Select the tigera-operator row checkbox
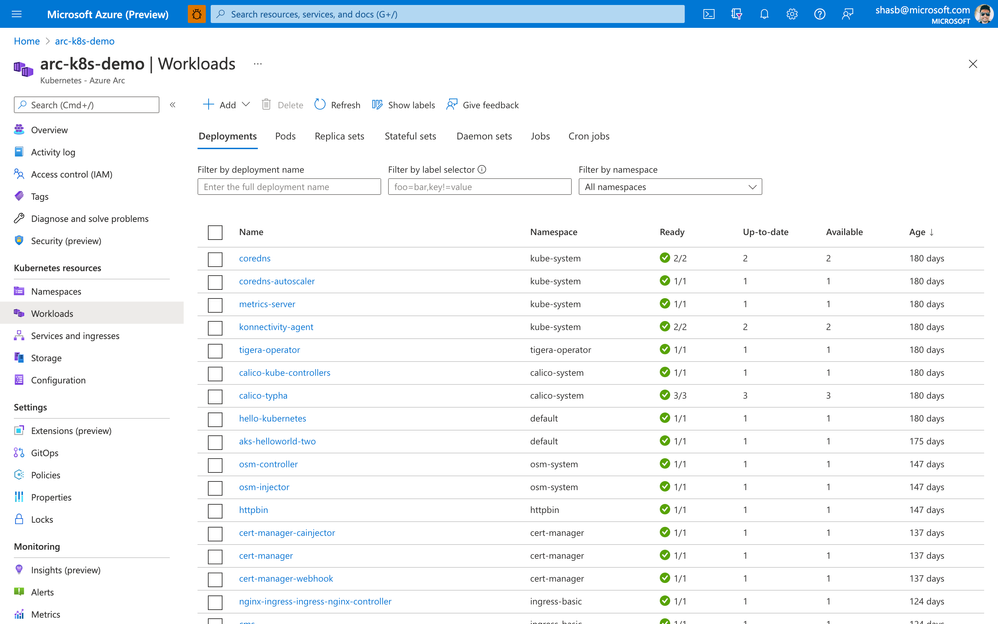998x624 pixels. click(x=215, y=351)
